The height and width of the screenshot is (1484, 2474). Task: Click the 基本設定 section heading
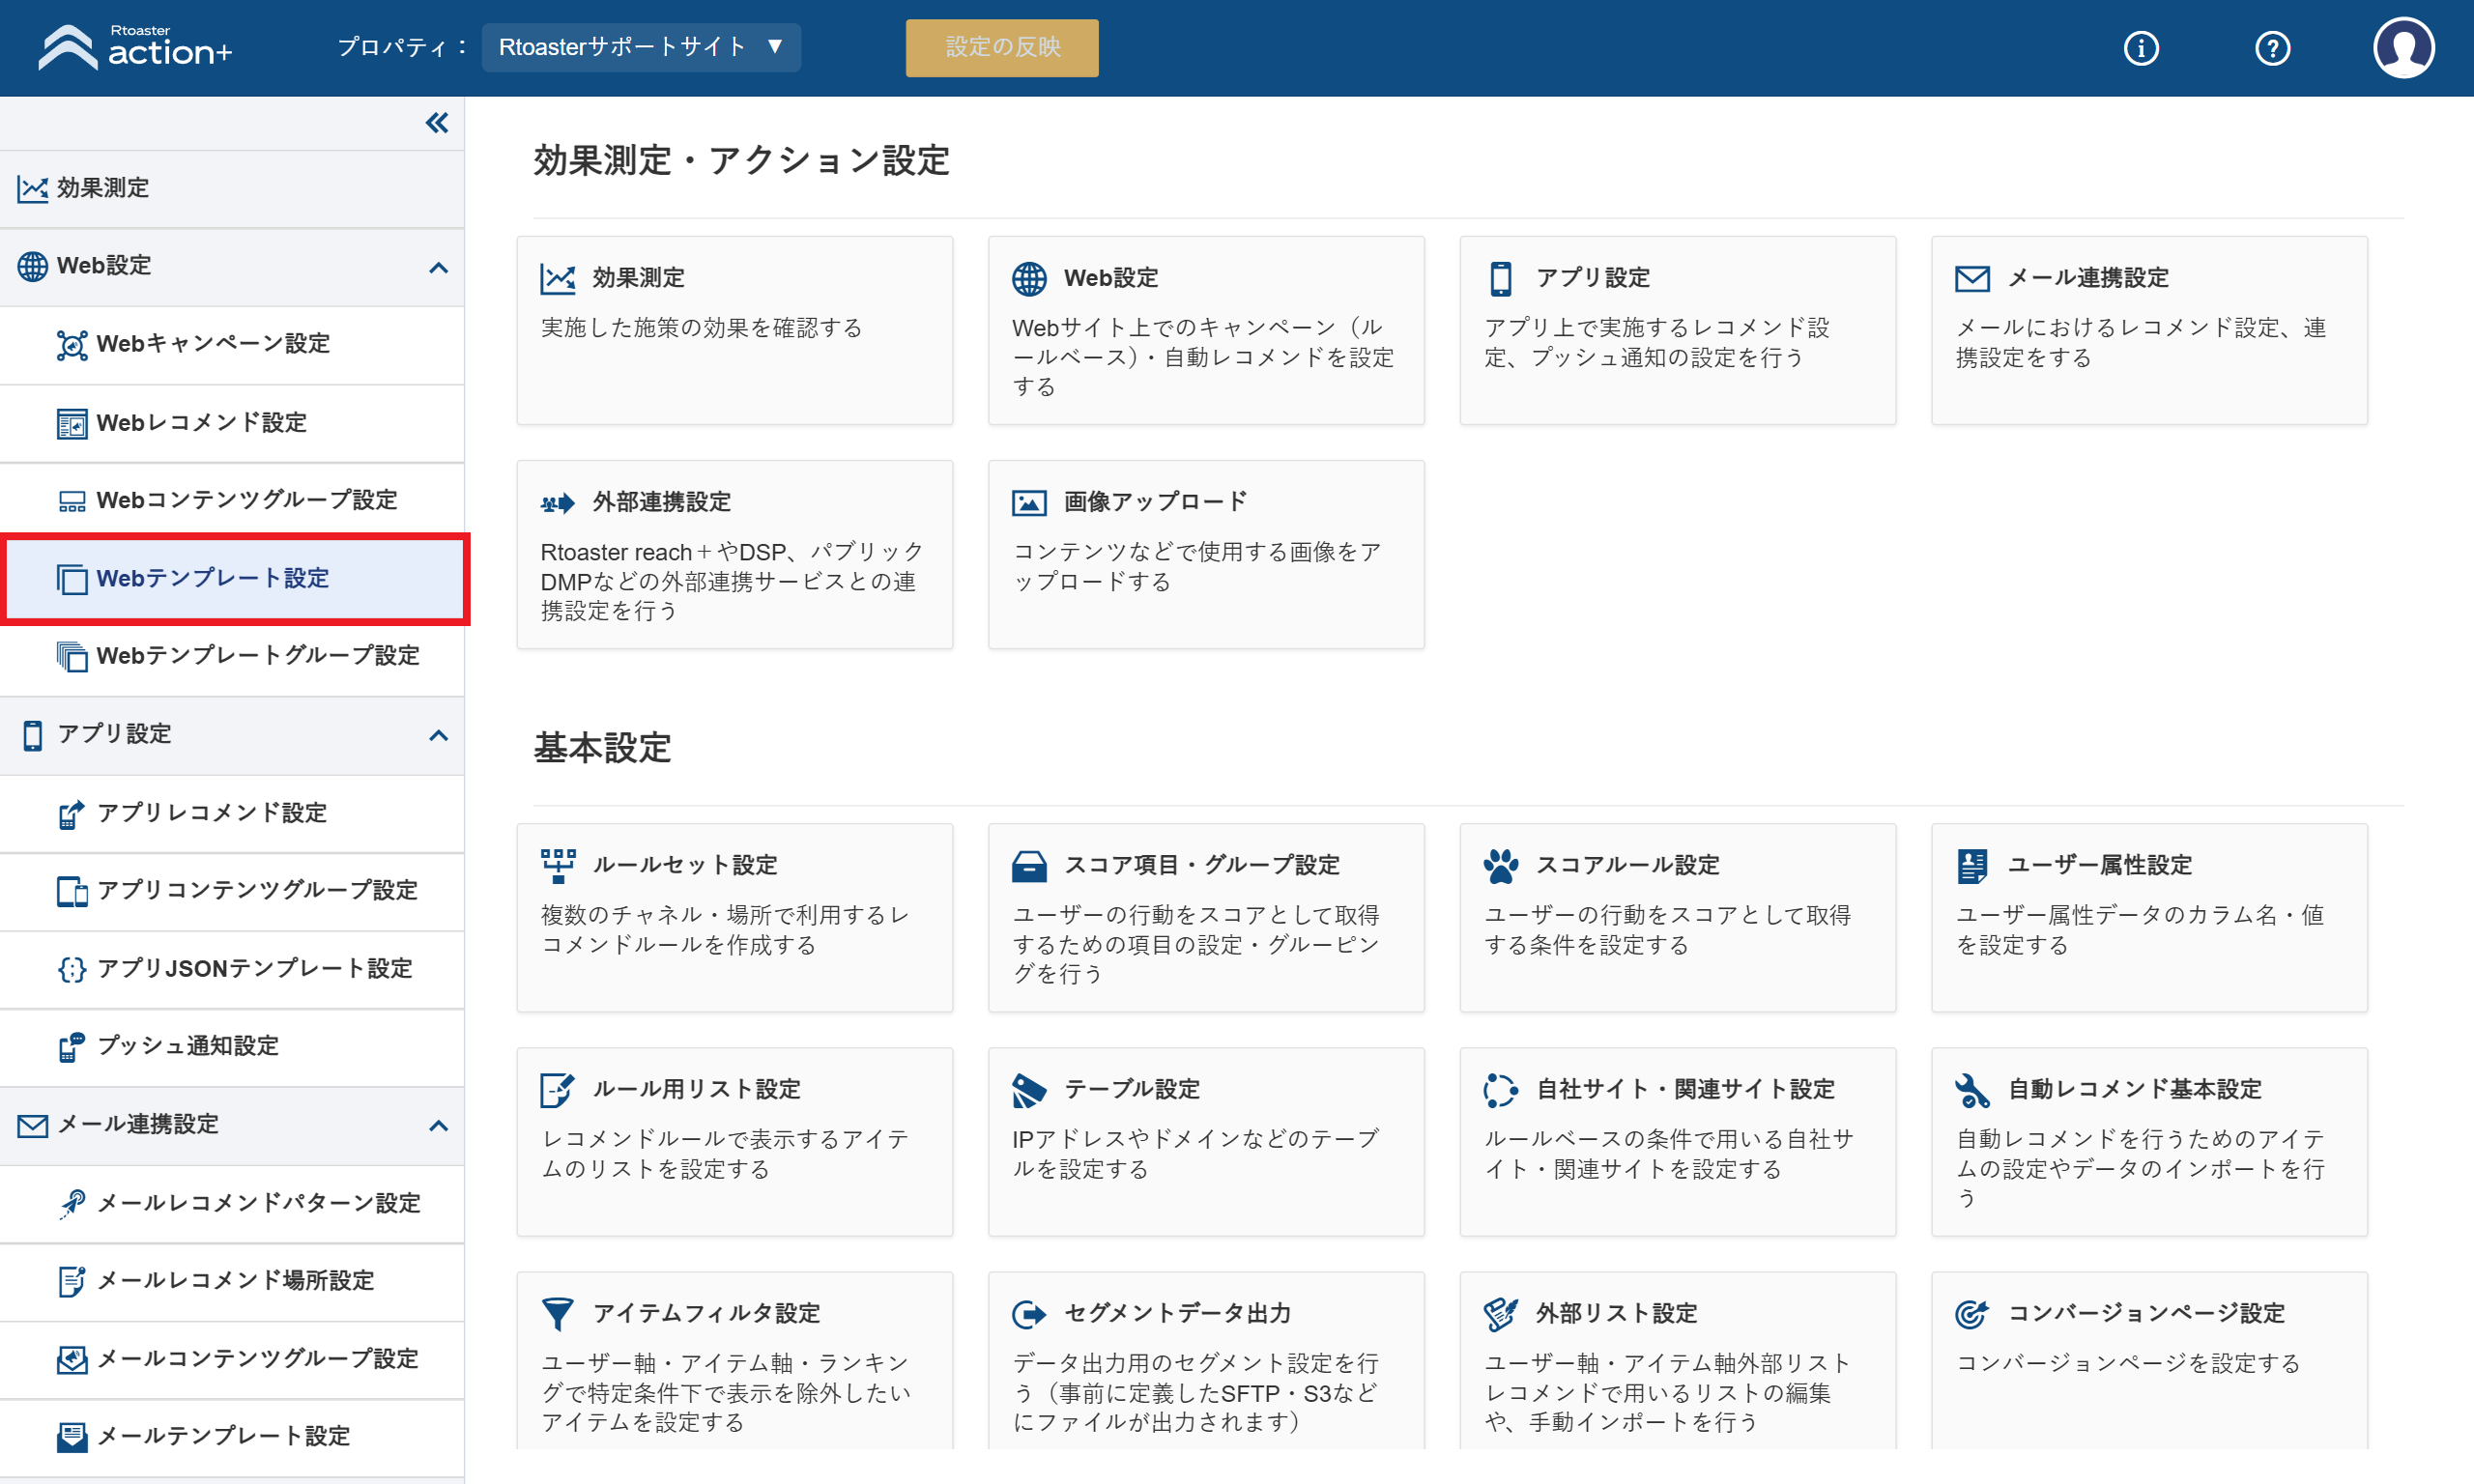pos(602,748)
